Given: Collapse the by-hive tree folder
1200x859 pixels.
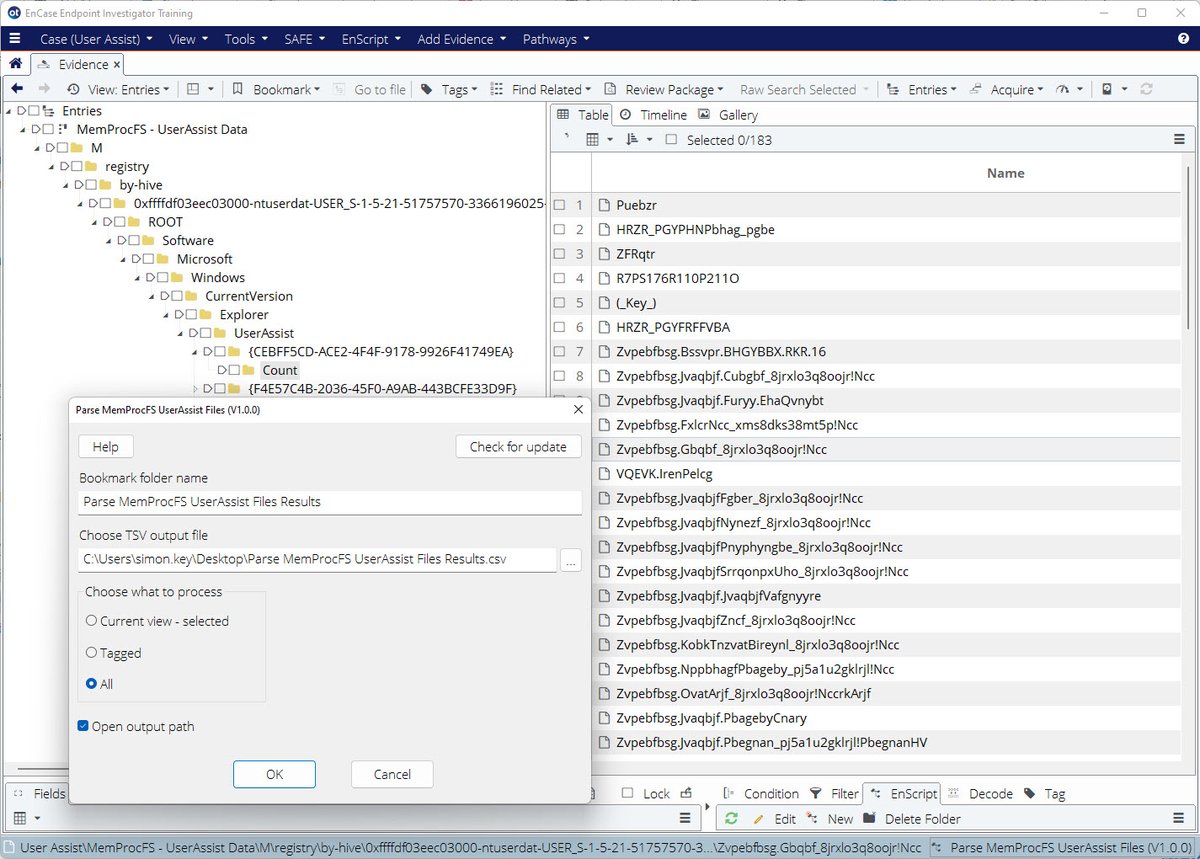Looking at the screenshot, I should (64, 185).
